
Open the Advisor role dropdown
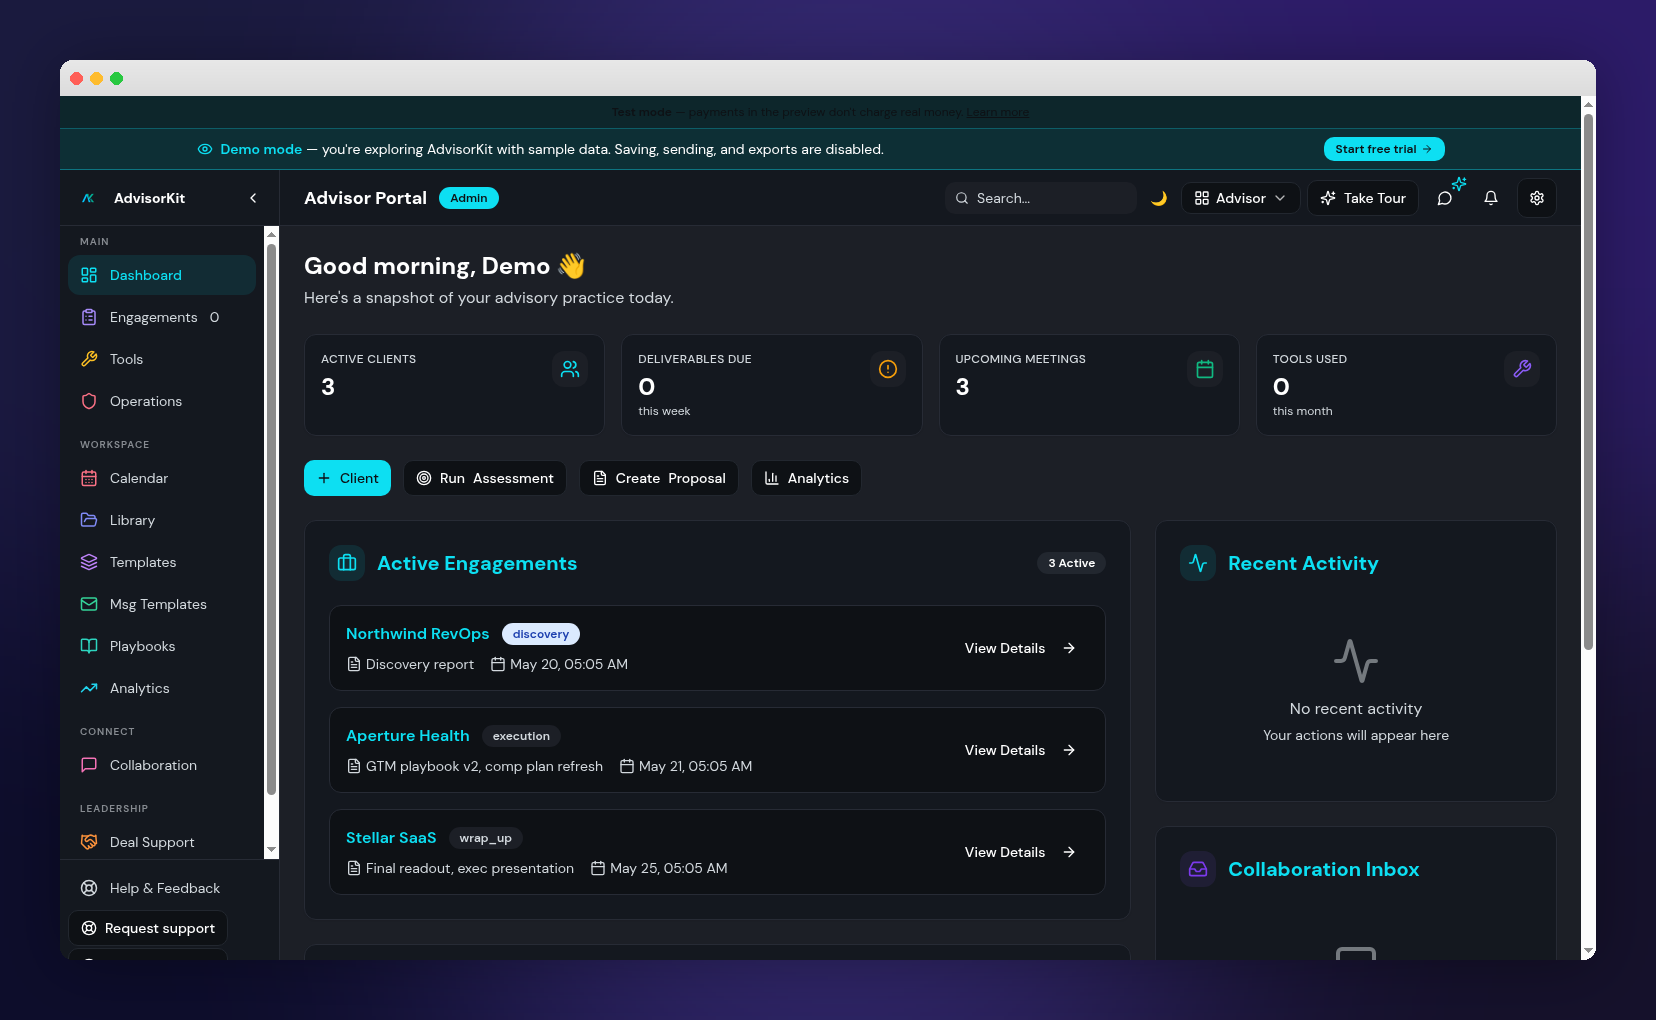(1240, 198)
